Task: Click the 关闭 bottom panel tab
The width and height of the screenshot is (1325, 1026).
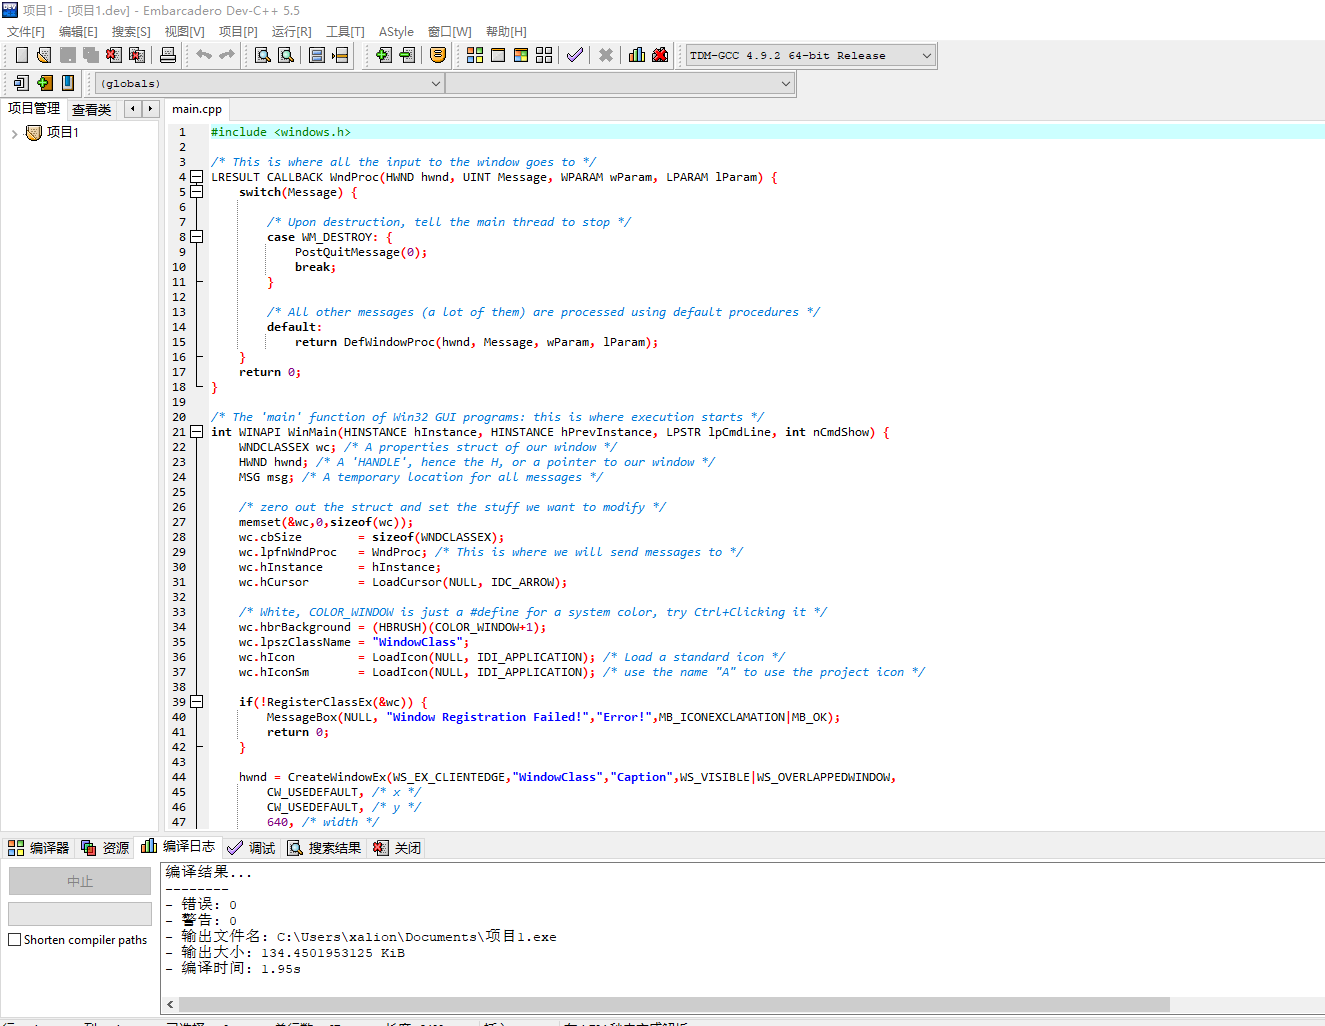Action: click(397, 848)
